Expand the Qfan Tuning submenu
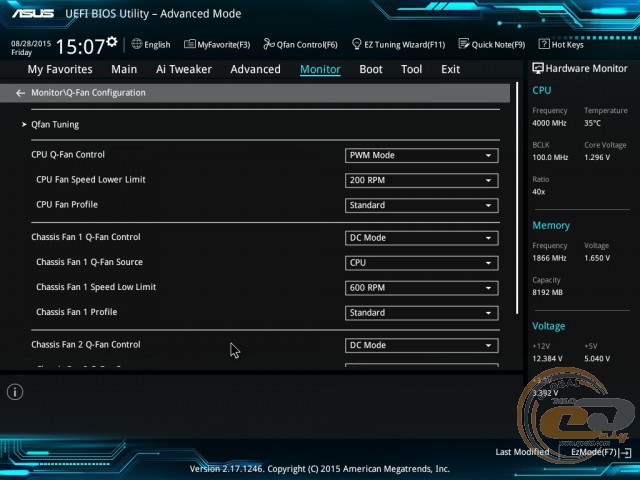Viewport: 640px width, 480px height. [55, 124]
